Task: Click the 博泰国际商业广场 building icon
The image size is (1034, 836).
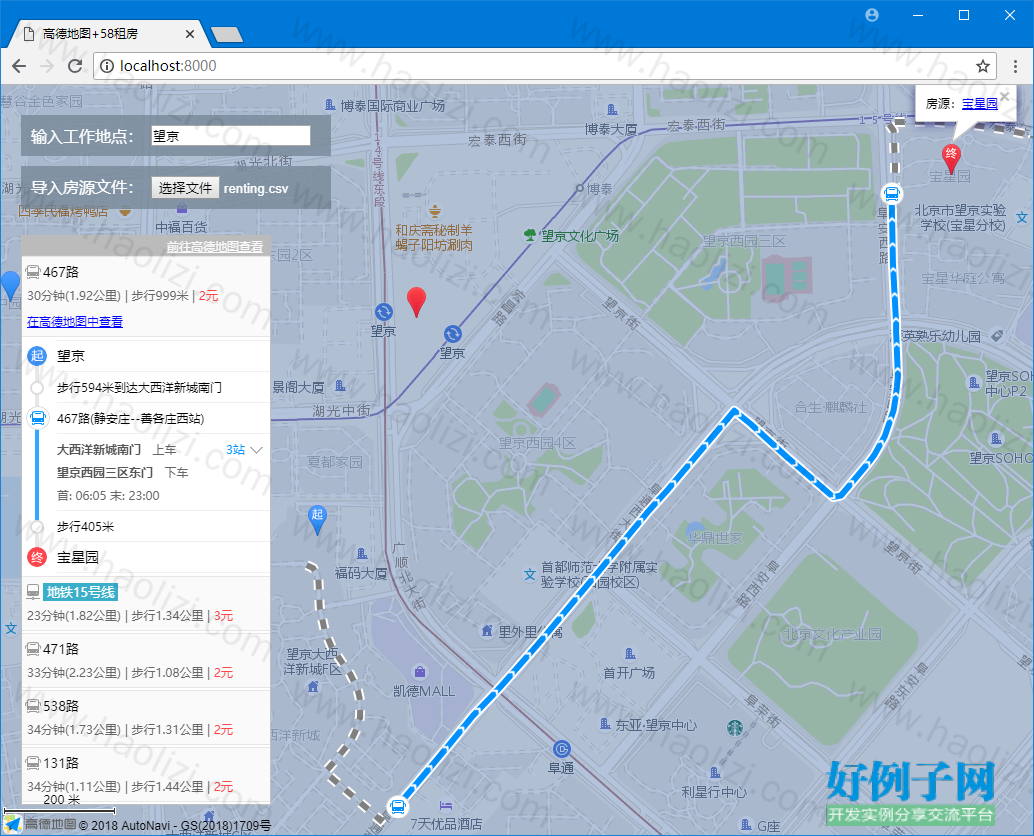Action: click(x=330, y=105)
